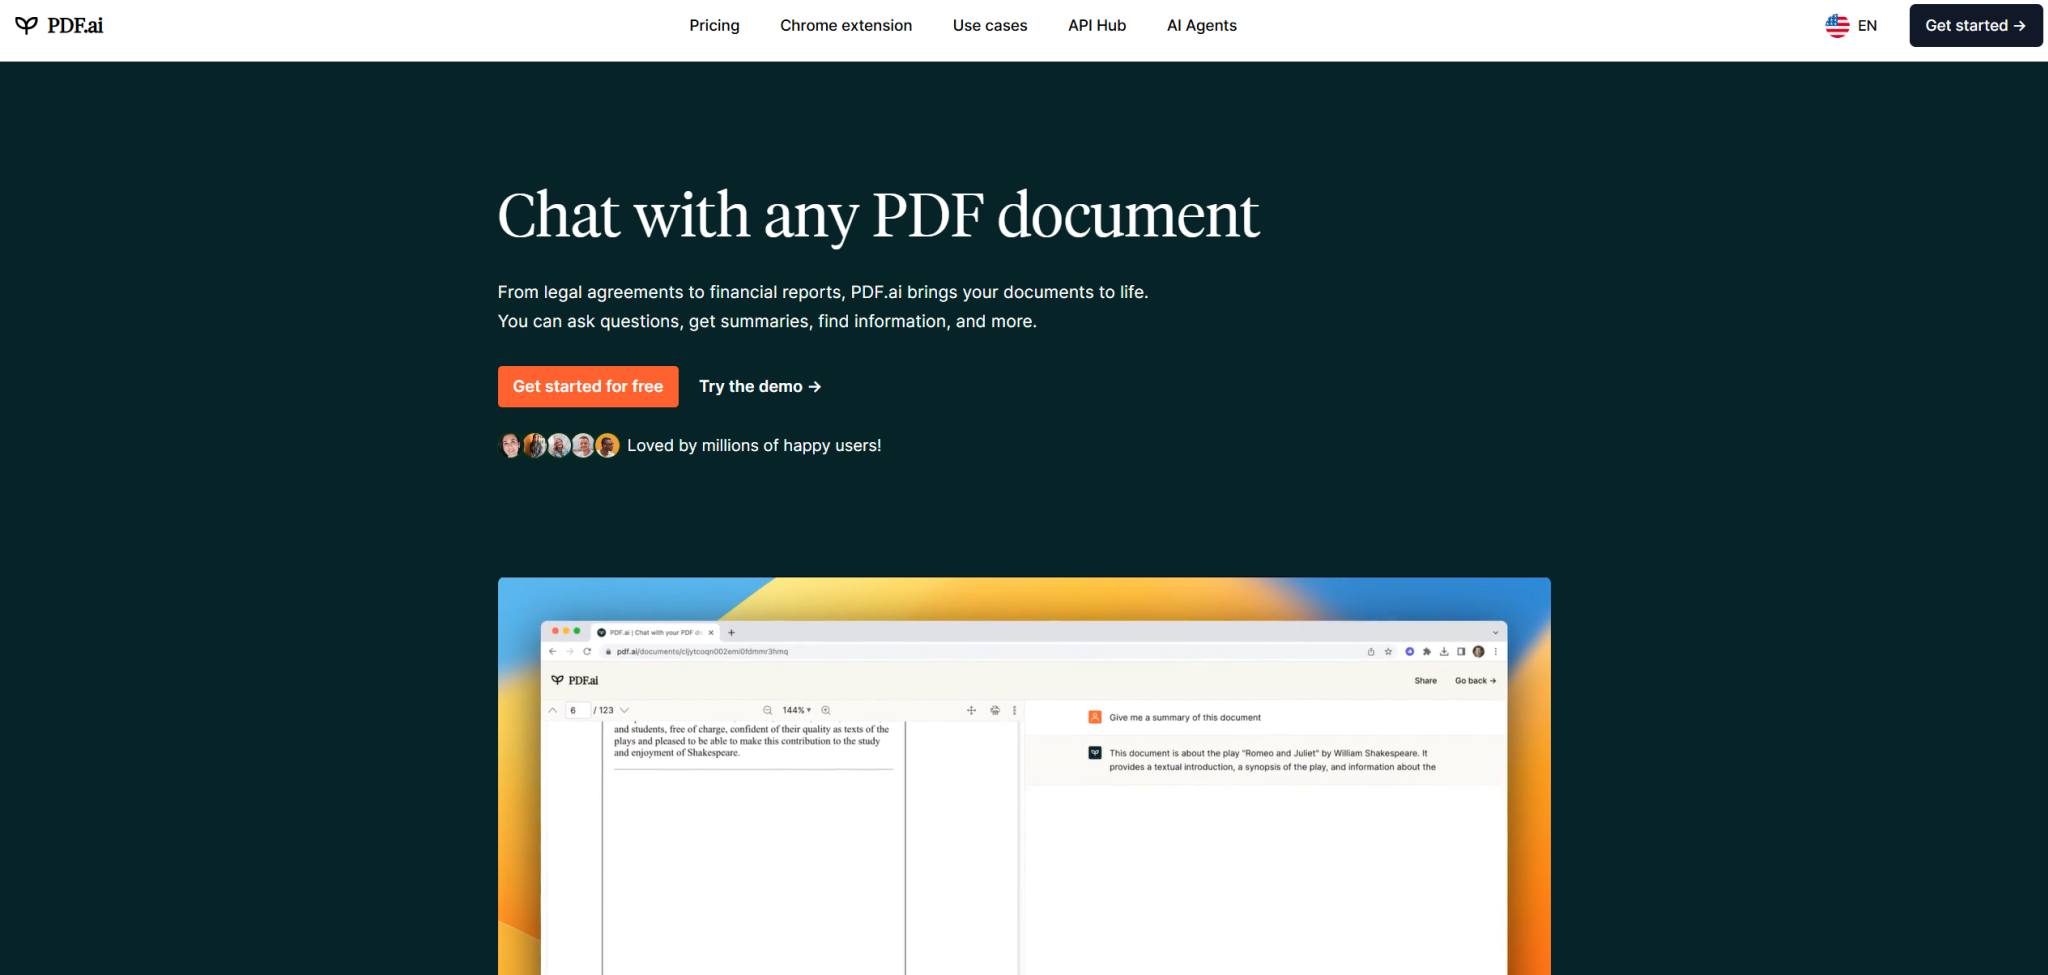Open the AI Agents menu item

tap(1202, 25)
